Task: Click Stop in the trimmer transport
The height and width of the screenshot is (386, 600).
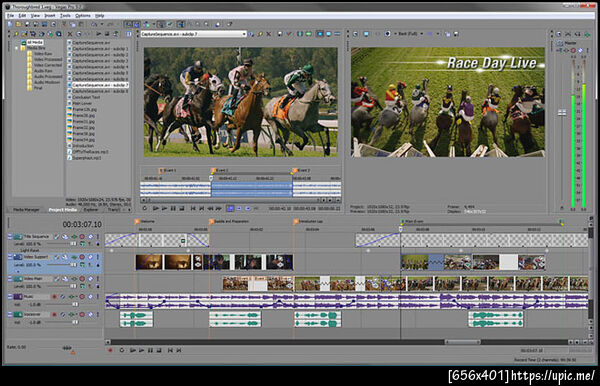Action: [182, 208]
